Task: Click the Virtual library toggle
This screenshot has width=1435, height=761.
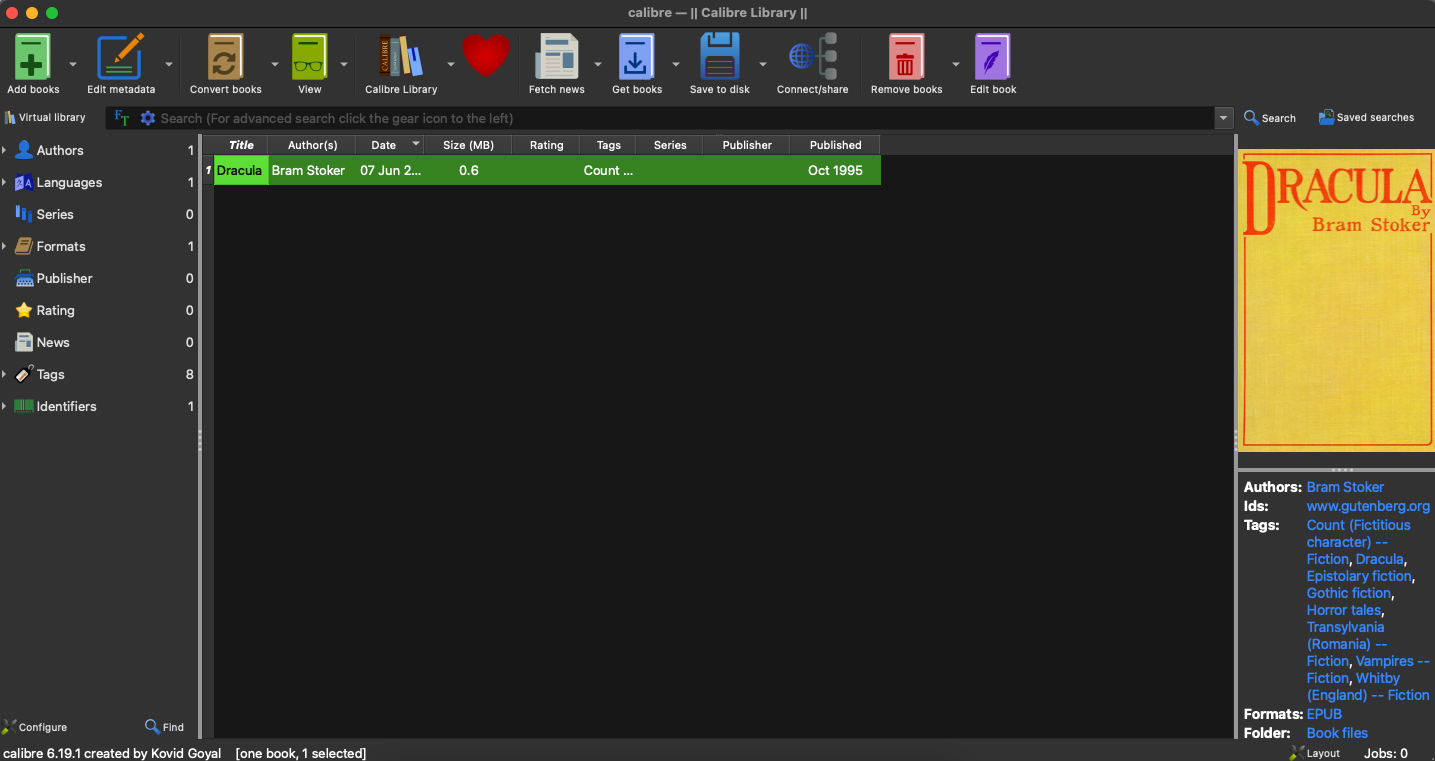Action: coord(45,117)
